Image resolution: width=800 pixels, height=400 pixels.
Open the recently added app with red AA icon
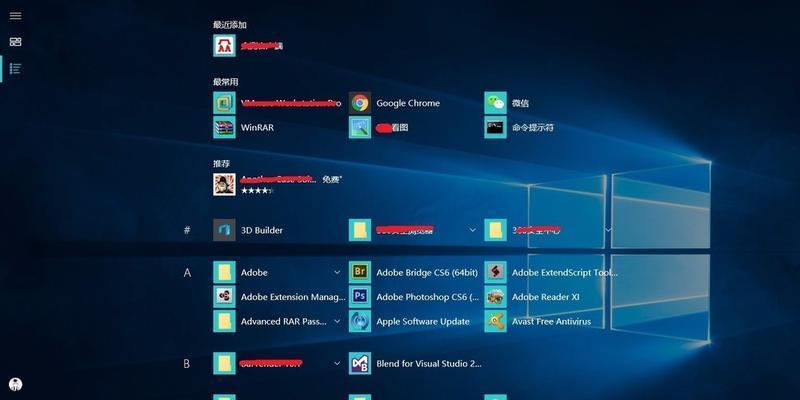(x=224, y=45)
